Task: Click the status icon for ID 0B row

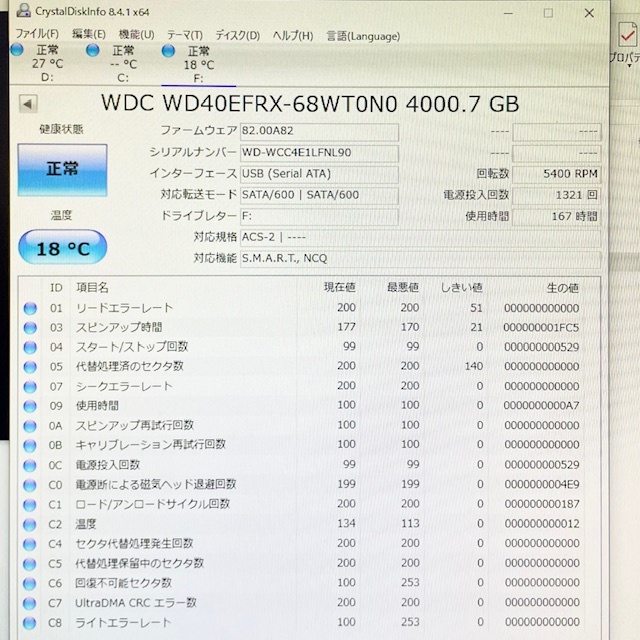Action: [x=30, y=445]
